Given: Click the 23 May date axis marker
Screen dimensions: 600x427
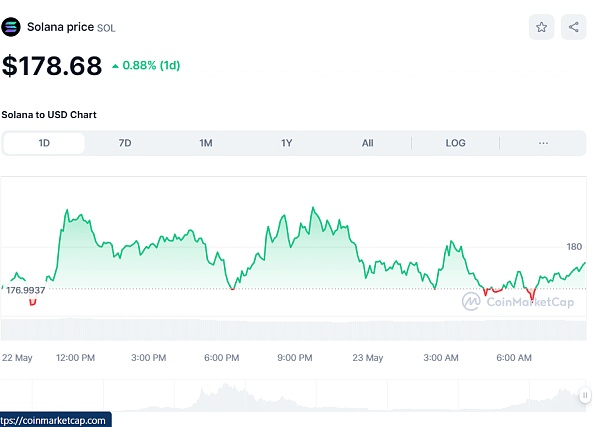Looking at the screenshot, I should (x=368, y=357).
